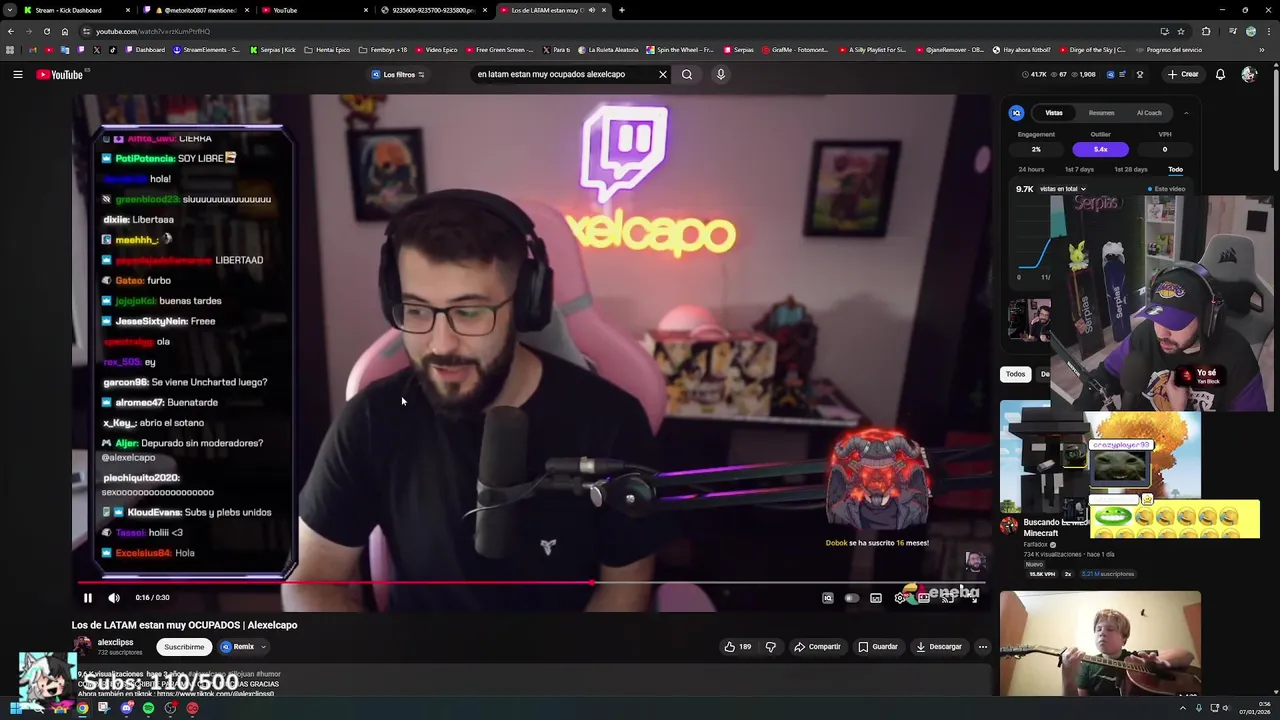The height and width of the screenshot is (720, 1280).
Task: Reload the page in the browser
Action: [x=47, y=31]
